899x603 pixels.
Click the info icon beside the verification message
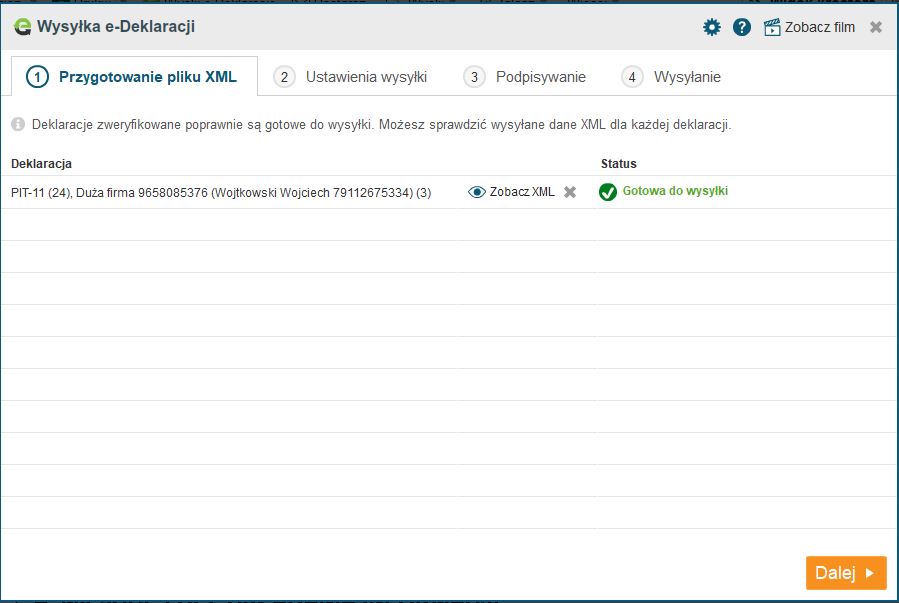18,124
